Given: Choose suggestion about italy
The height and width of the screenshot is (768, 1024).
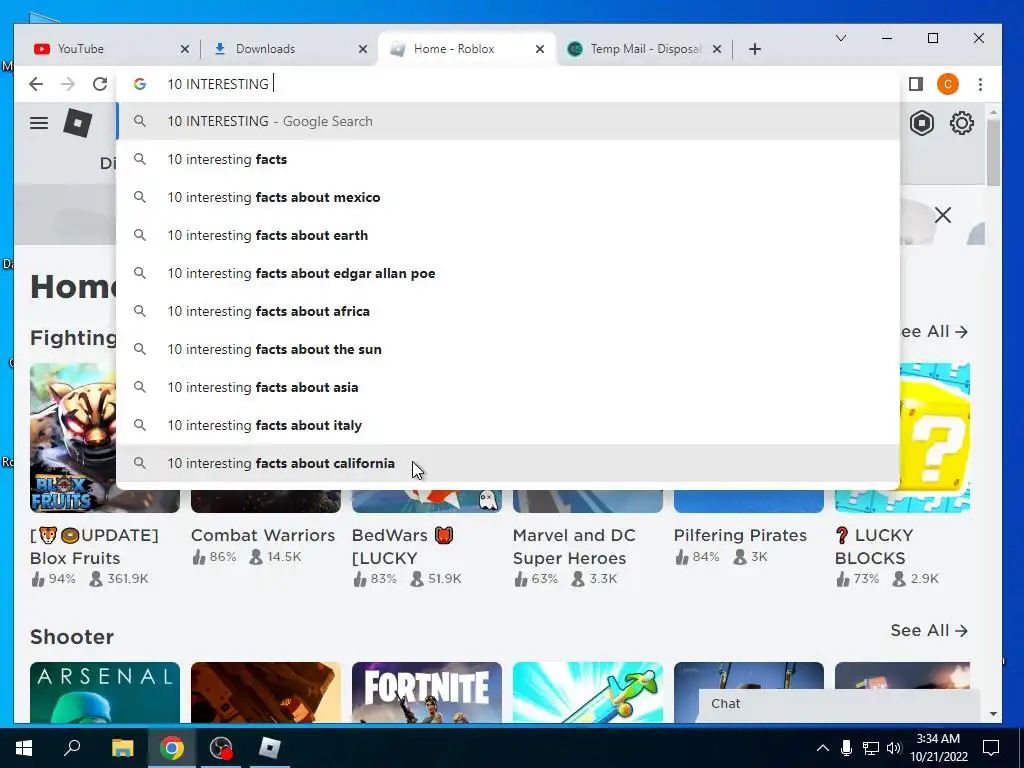Looking at the screenshot, I should [x=508, y=425].
